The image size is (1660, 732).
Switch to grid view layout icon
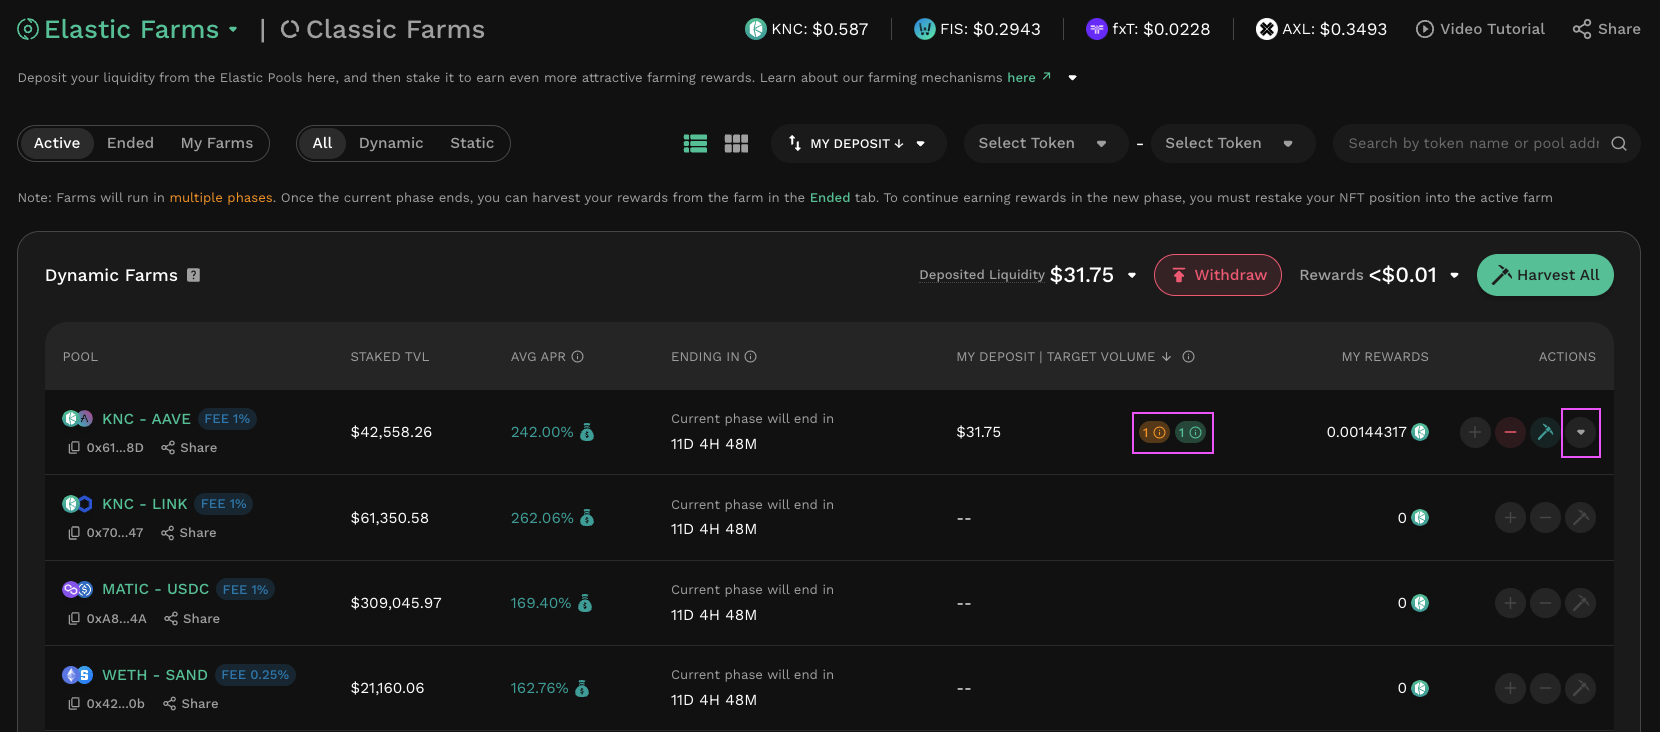tap(736, 144)
